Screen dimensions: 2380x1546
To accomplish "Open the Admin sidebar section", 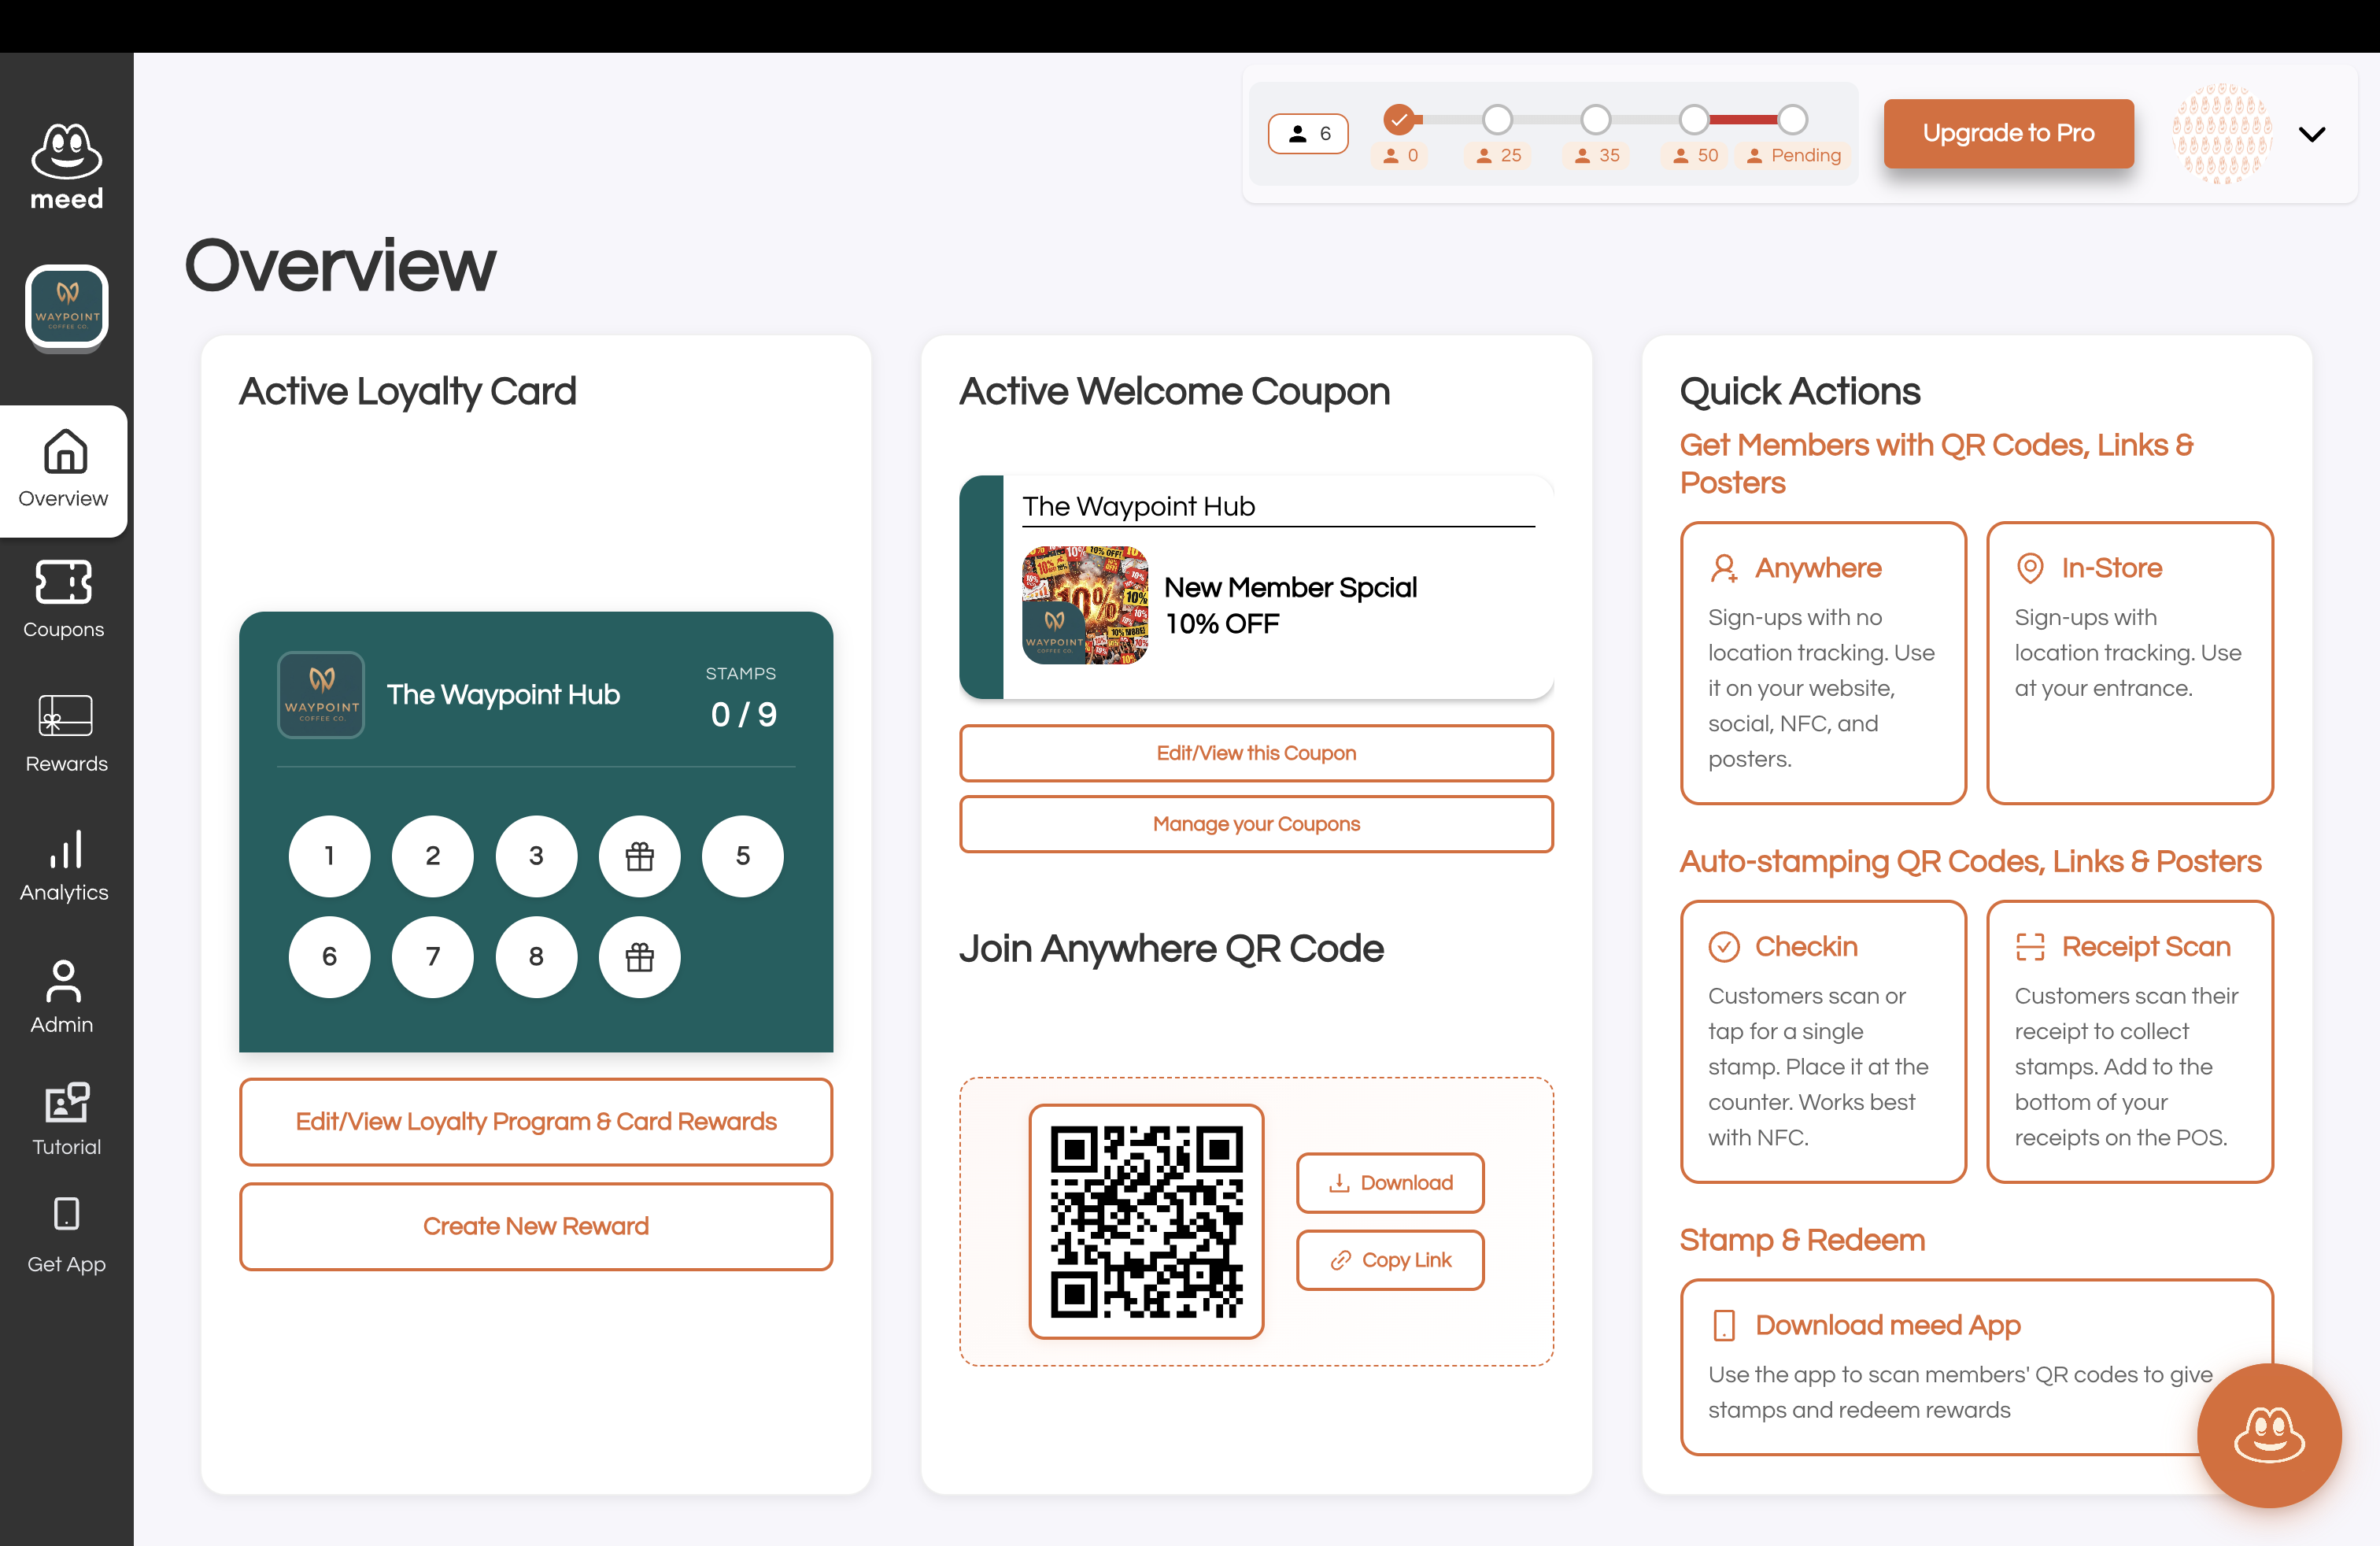I will click(x=62, y=996).
